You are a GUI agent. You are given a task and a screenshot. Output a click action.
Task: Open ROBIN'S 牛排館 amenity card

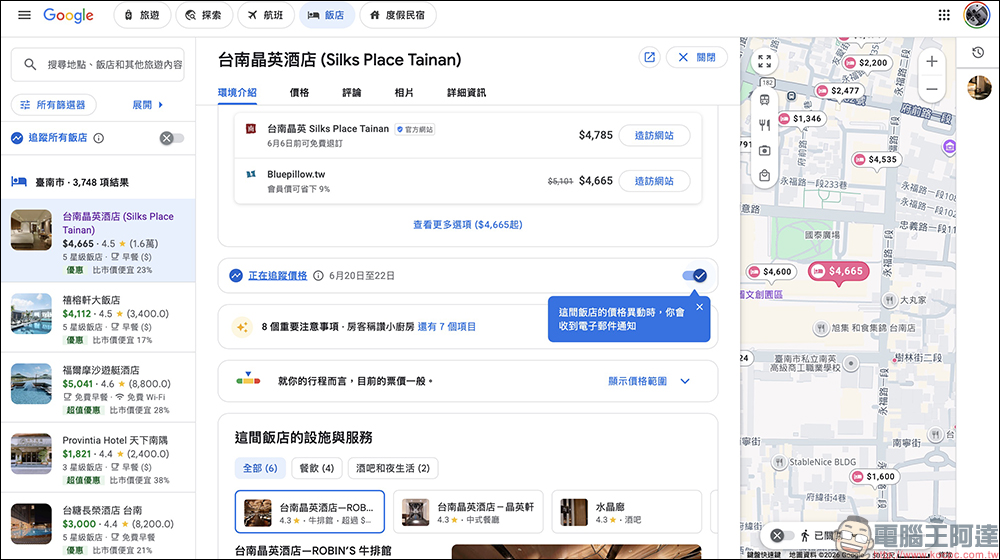(x=310, y=512)
